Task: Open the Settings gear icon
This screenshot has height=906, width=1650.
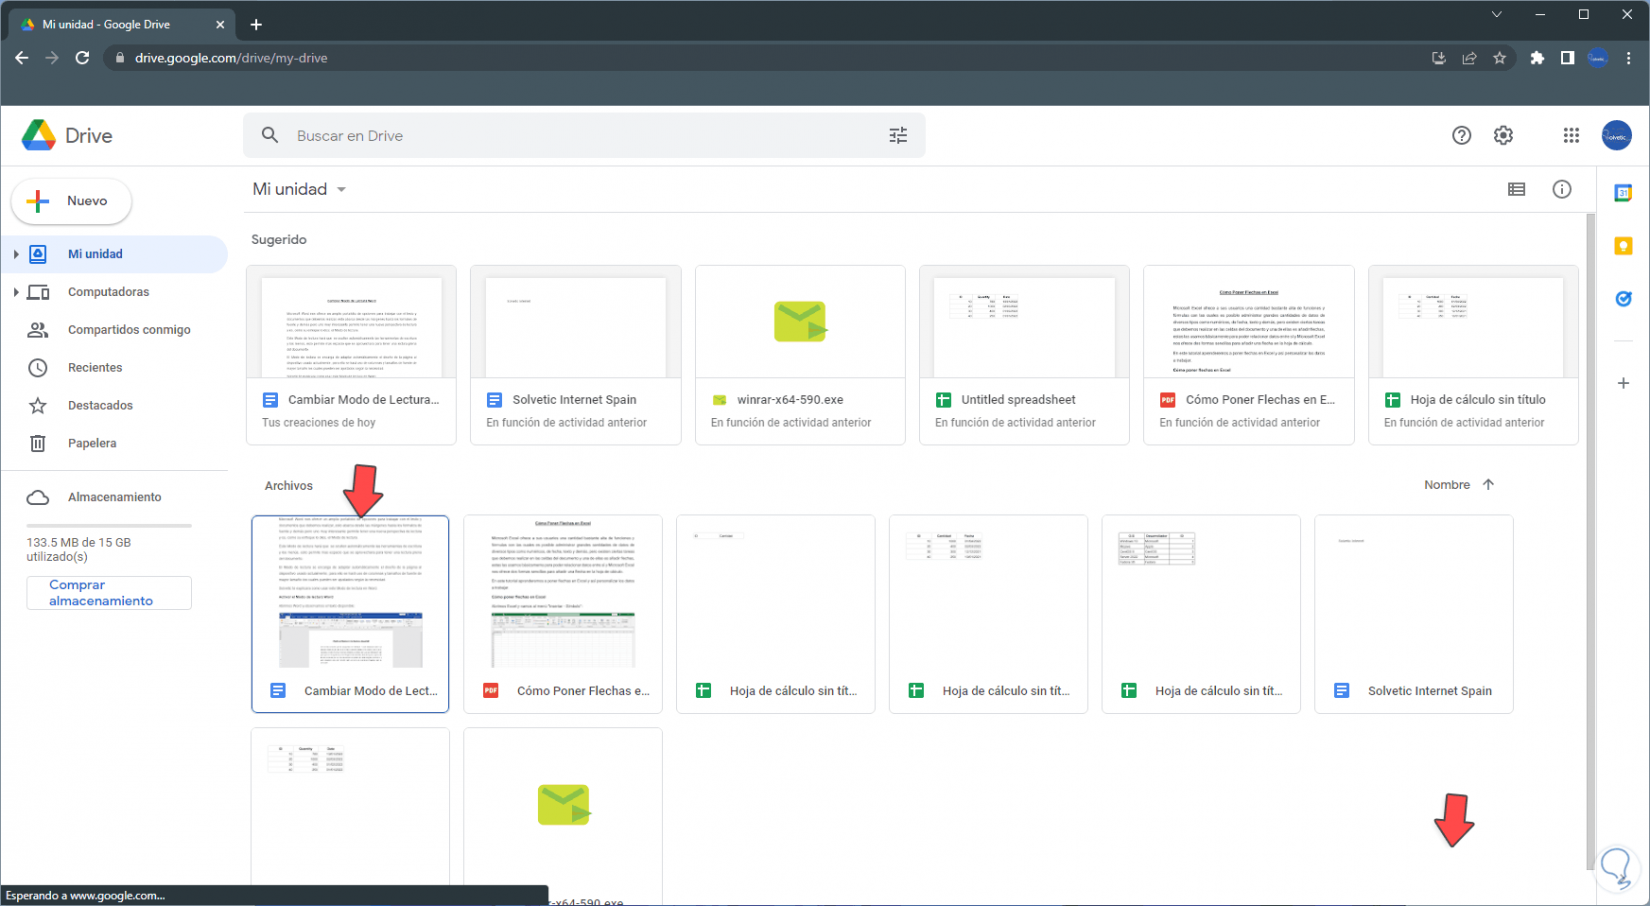Action: click(x=1503, y=135)
